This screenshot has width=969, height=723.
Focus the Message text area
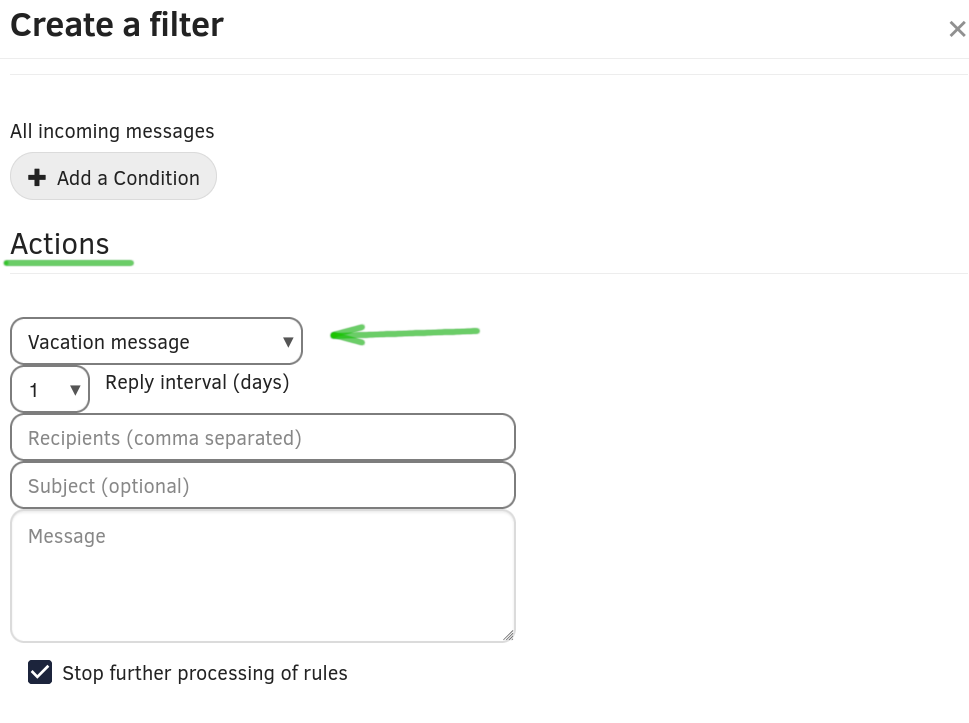pyautogui.click(x=263, y=577)
